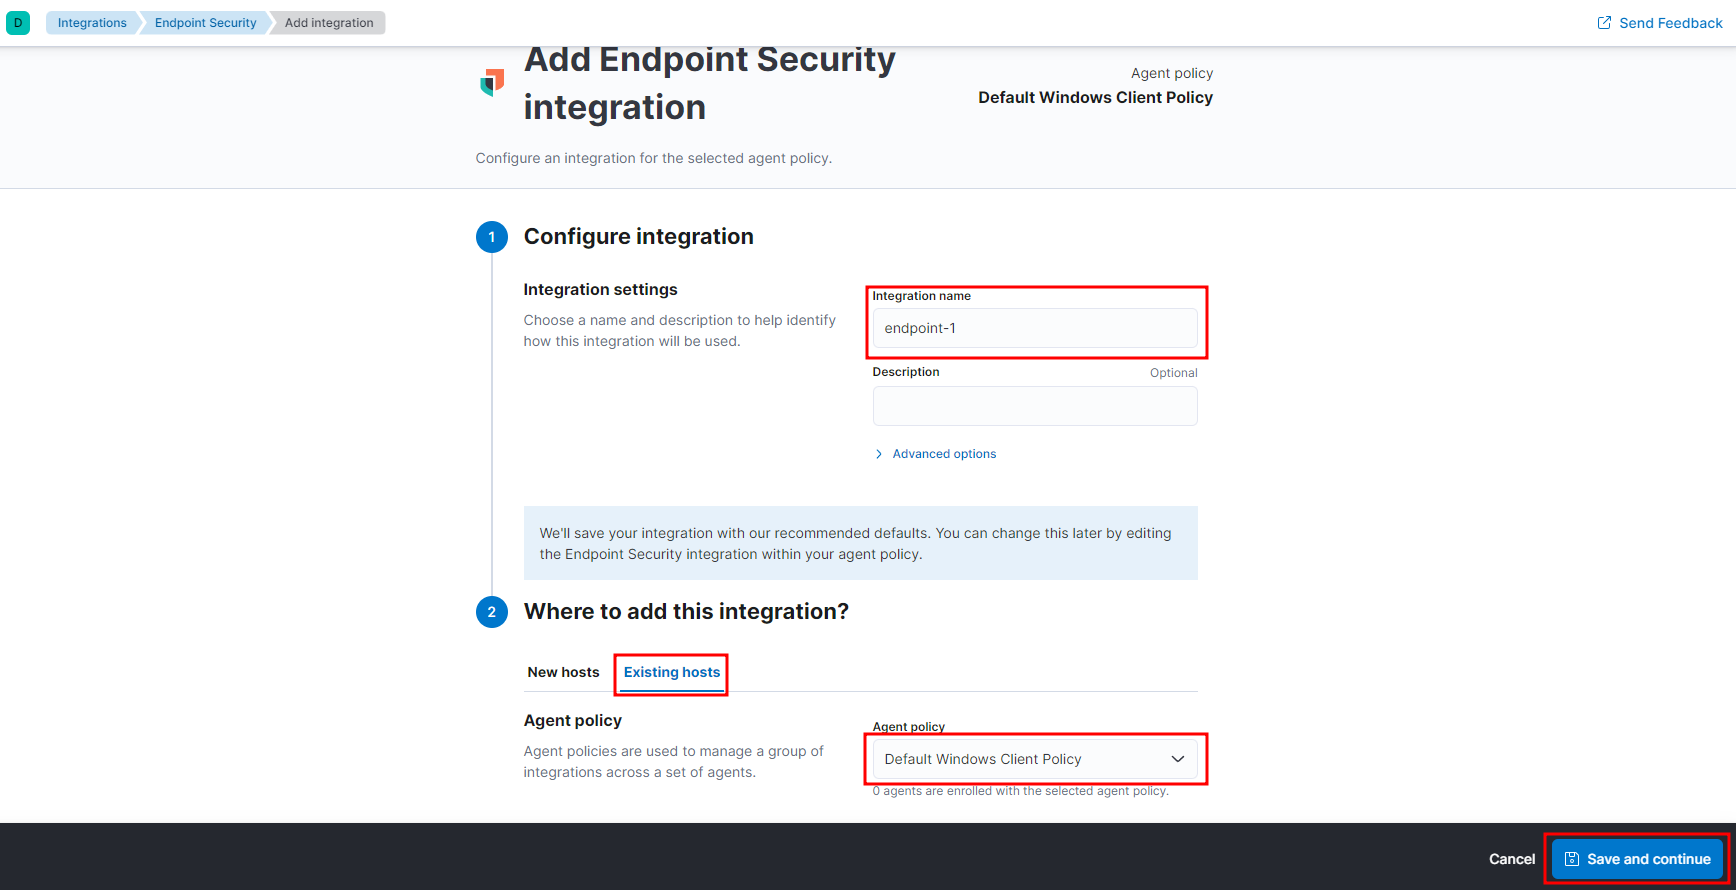Image resolution: width=1736 pixels, height=890 pixels.
Task: Click the Add integration breadcrumb
Action: (329, 23)
